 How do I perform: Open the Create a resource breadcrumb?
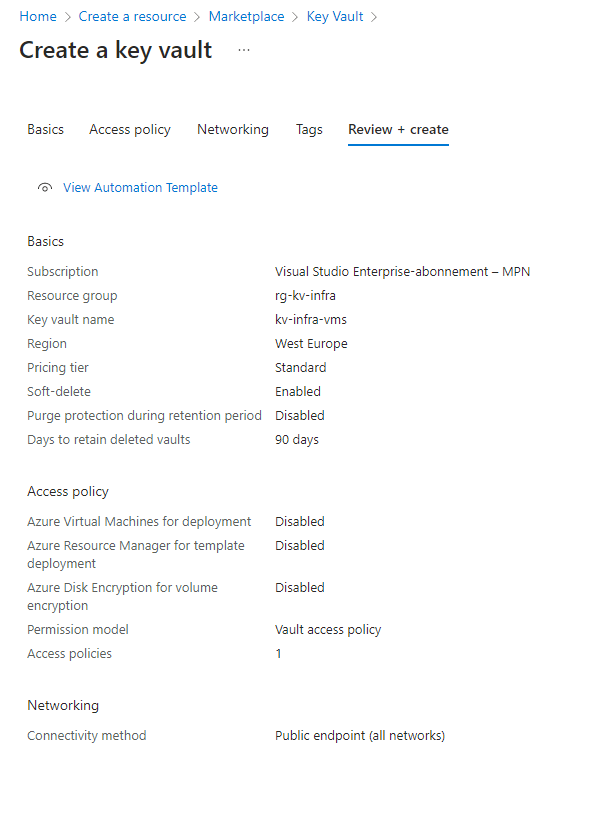point(132,16)
